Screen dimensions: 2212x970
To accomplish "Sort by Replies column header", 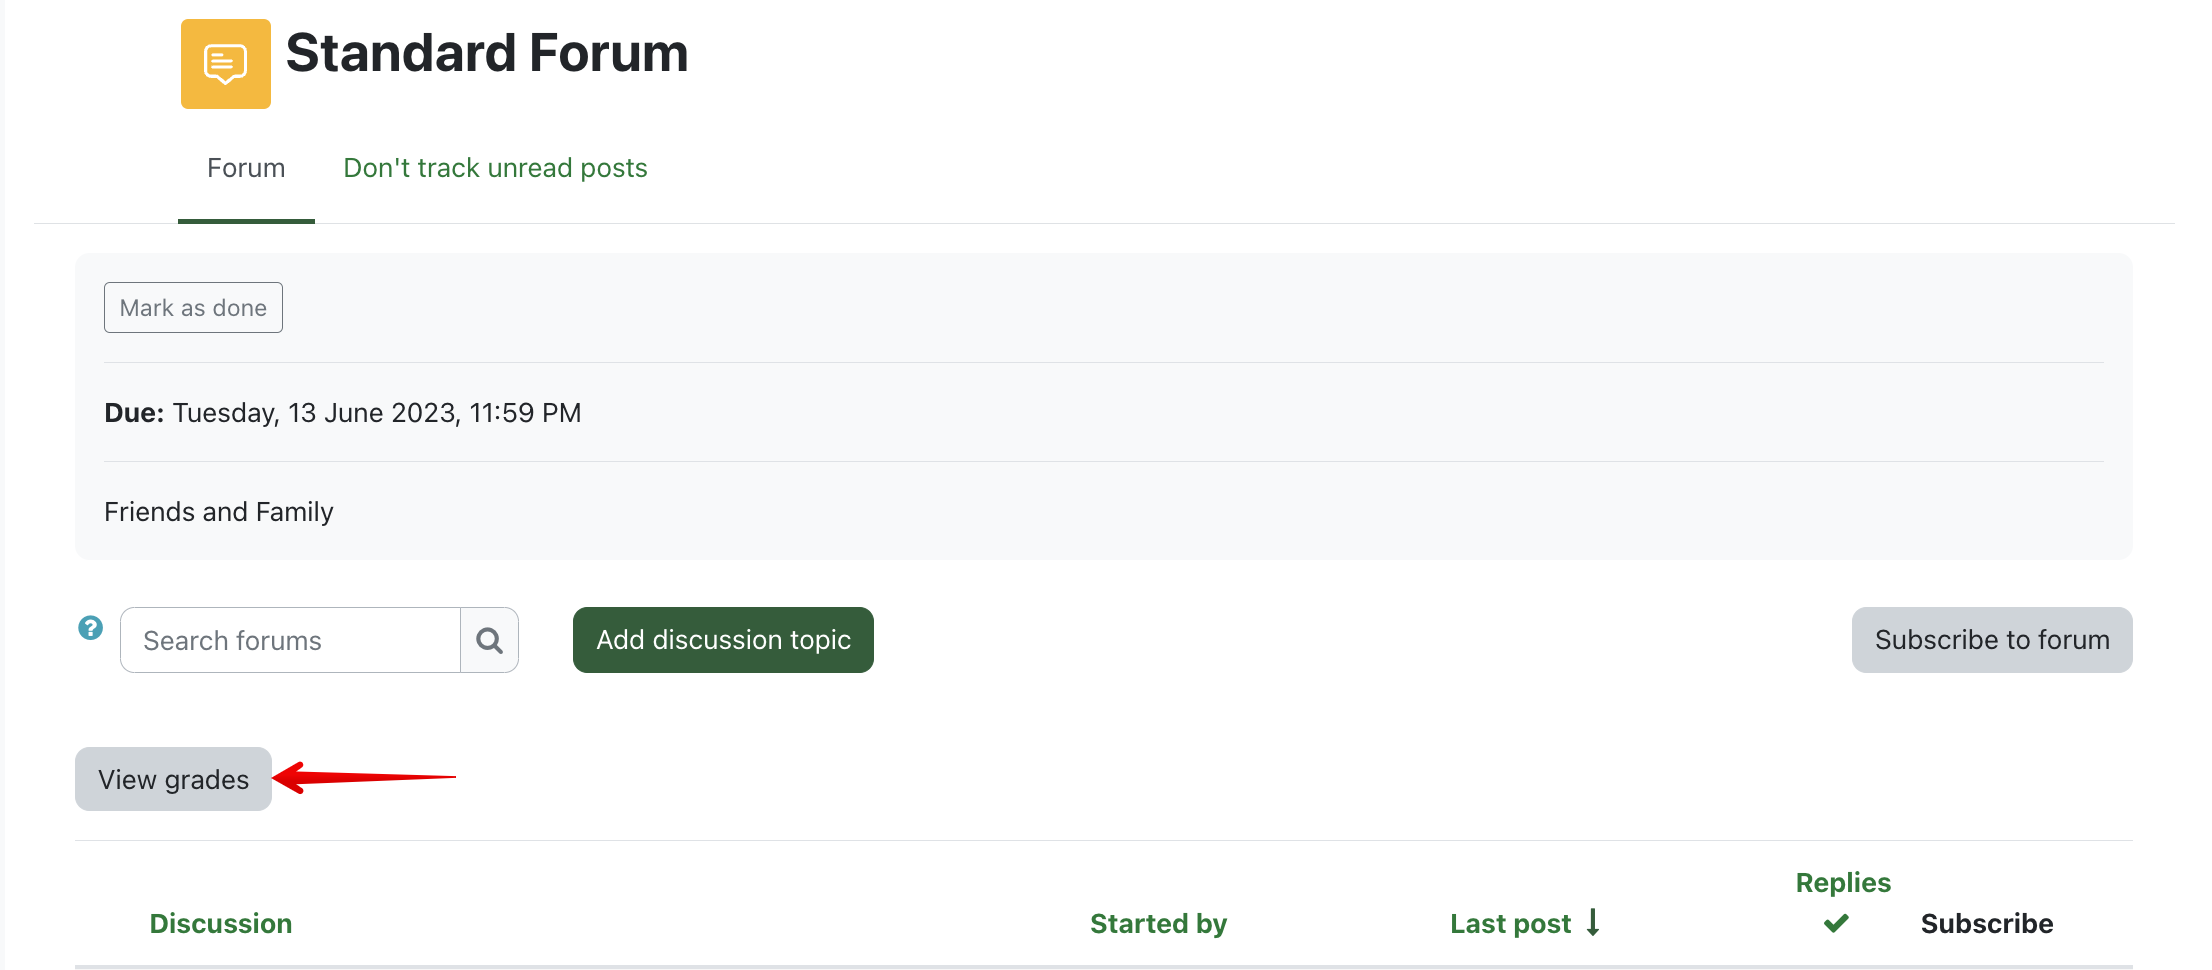I will pos(1843,883).
